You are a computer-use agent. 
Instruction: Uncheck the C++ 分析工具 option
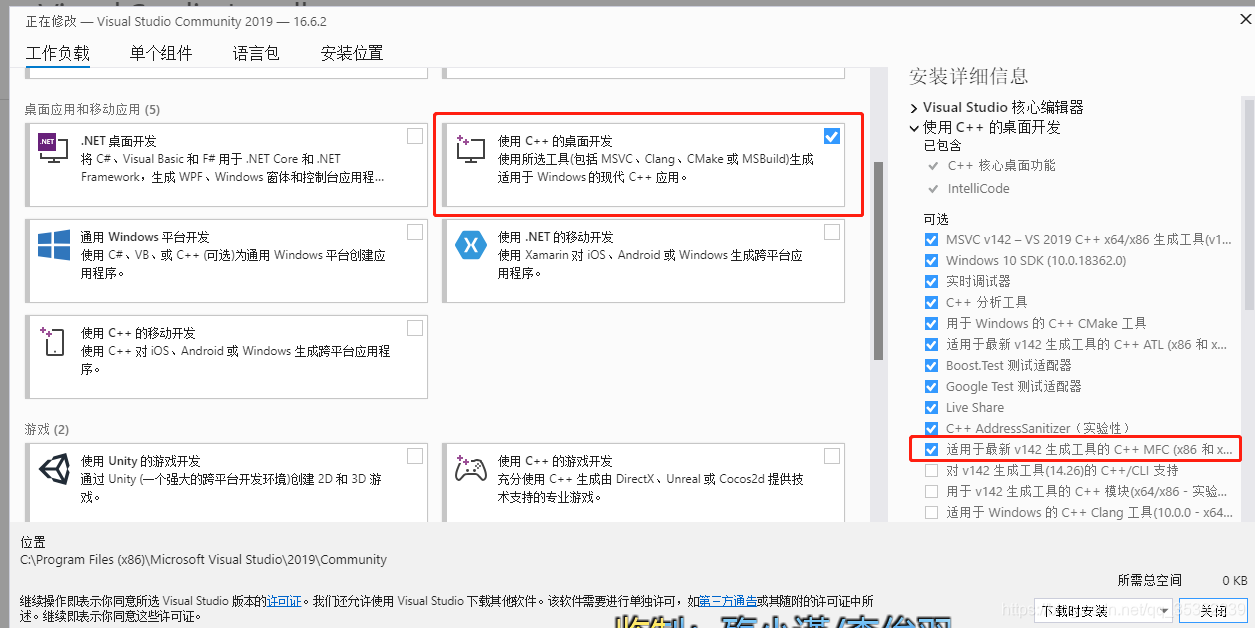(x=932, y=303)
